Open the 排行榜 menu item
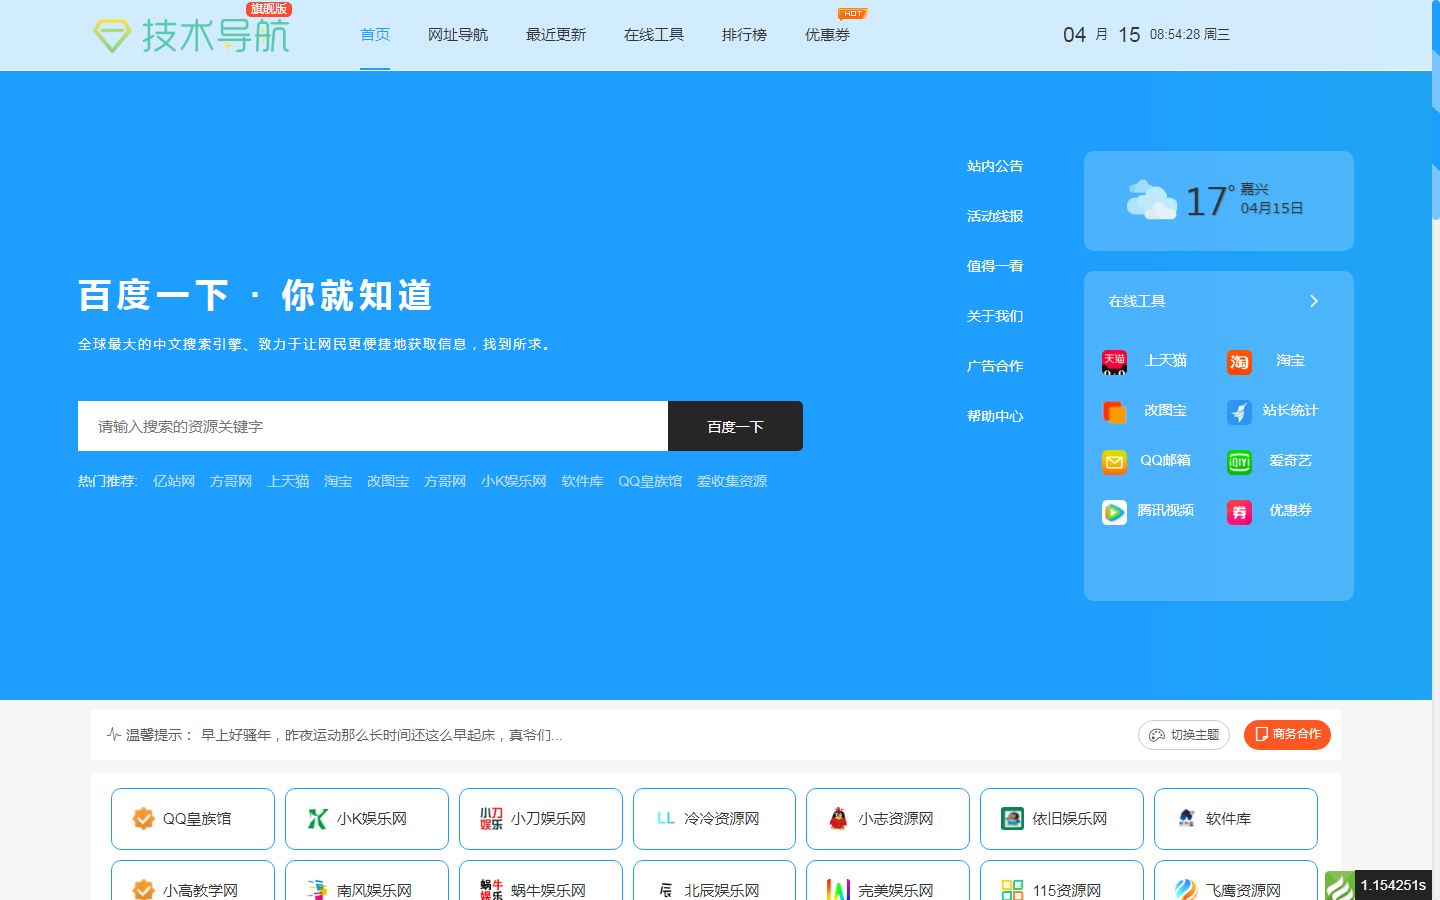 point(744,35)
